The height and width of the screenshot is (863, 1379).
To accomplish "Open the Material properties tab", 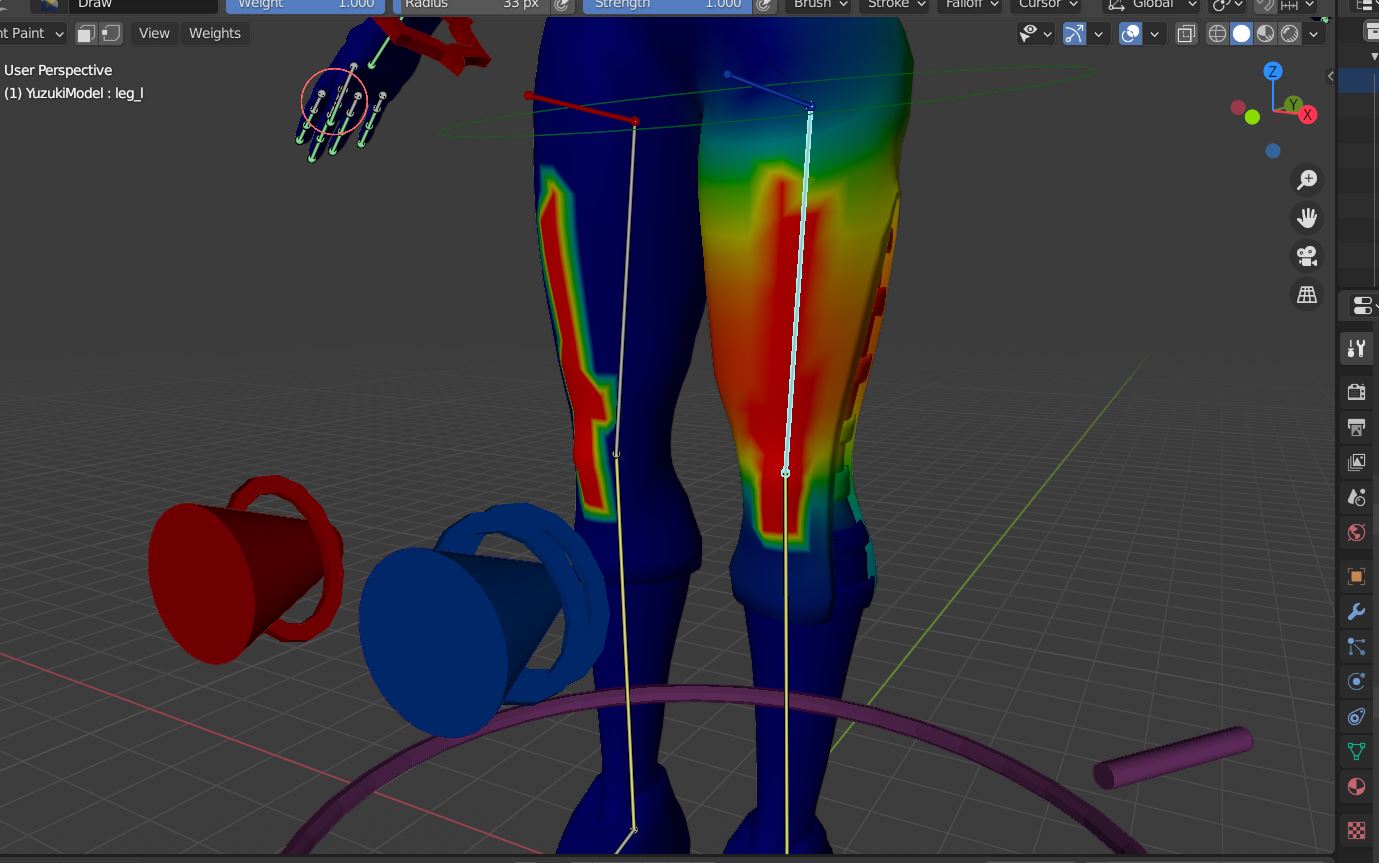I will [x=1355, y=786].
